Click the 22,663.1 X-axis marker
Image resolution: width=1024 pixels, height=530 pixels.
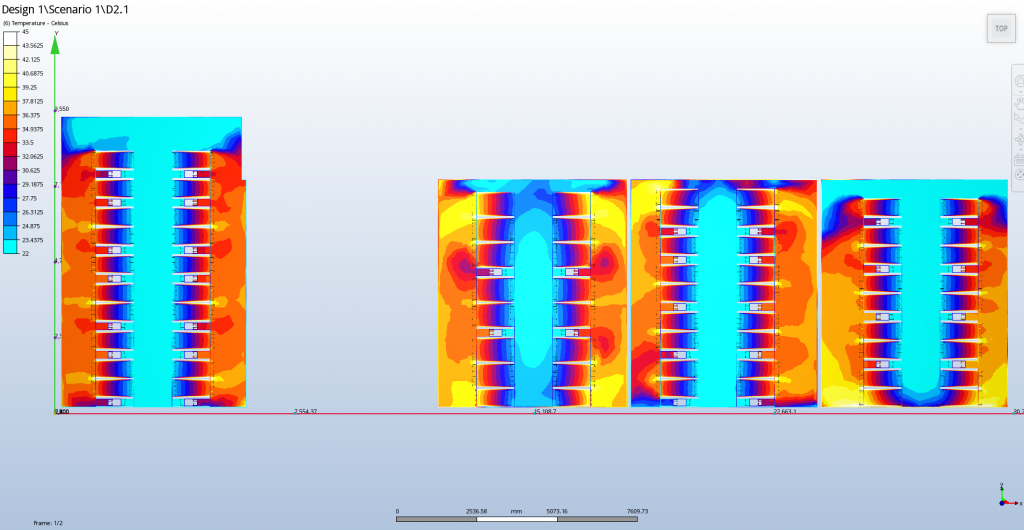coord(786,411)
